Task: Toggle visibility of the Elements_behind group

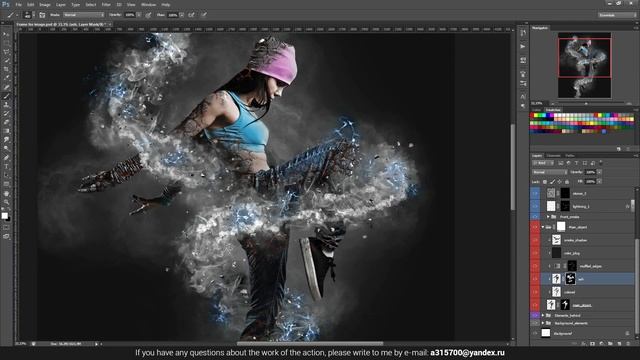Action: pyautogui.click(x=535, y=316)
